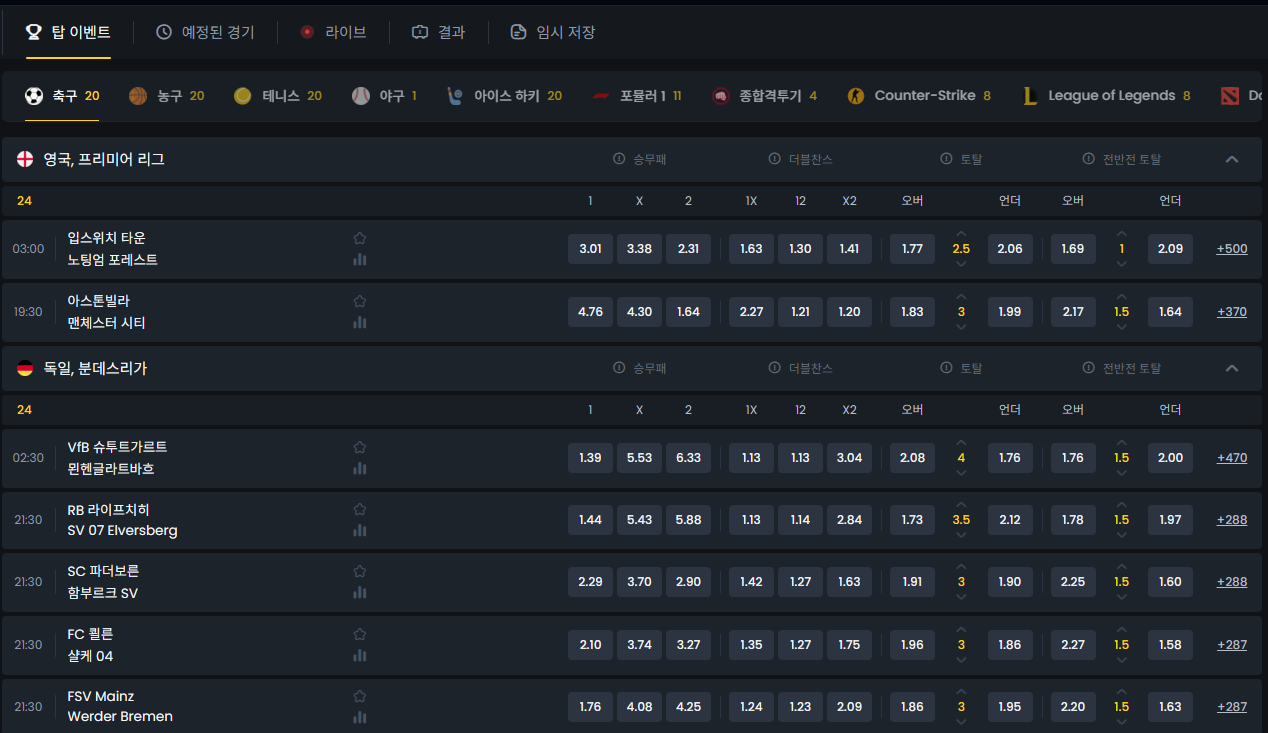Switch to the 예정된 경기 tab
This screenshot has height=733, width=1268.
tap(205, 32)
